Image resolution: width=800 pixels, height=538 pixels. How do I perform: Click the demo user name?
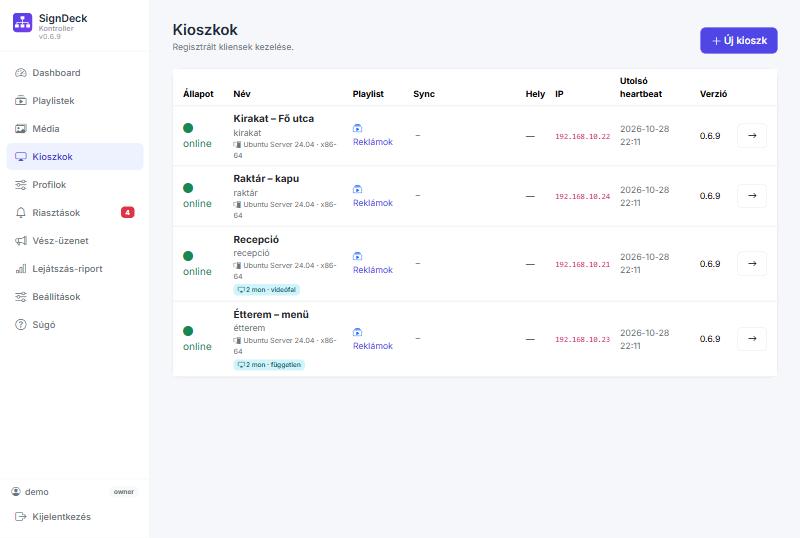[x=37, y=492]
